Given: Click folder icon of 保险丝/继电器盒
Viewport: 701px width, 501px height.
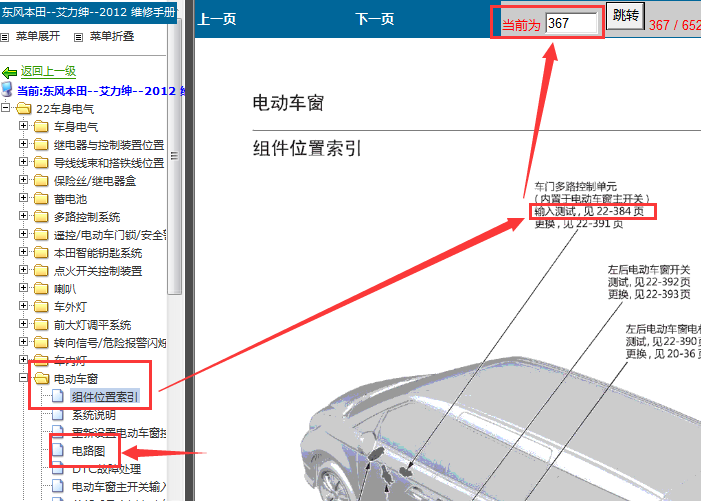Looking at the screenshot, I should pos(41,181).
